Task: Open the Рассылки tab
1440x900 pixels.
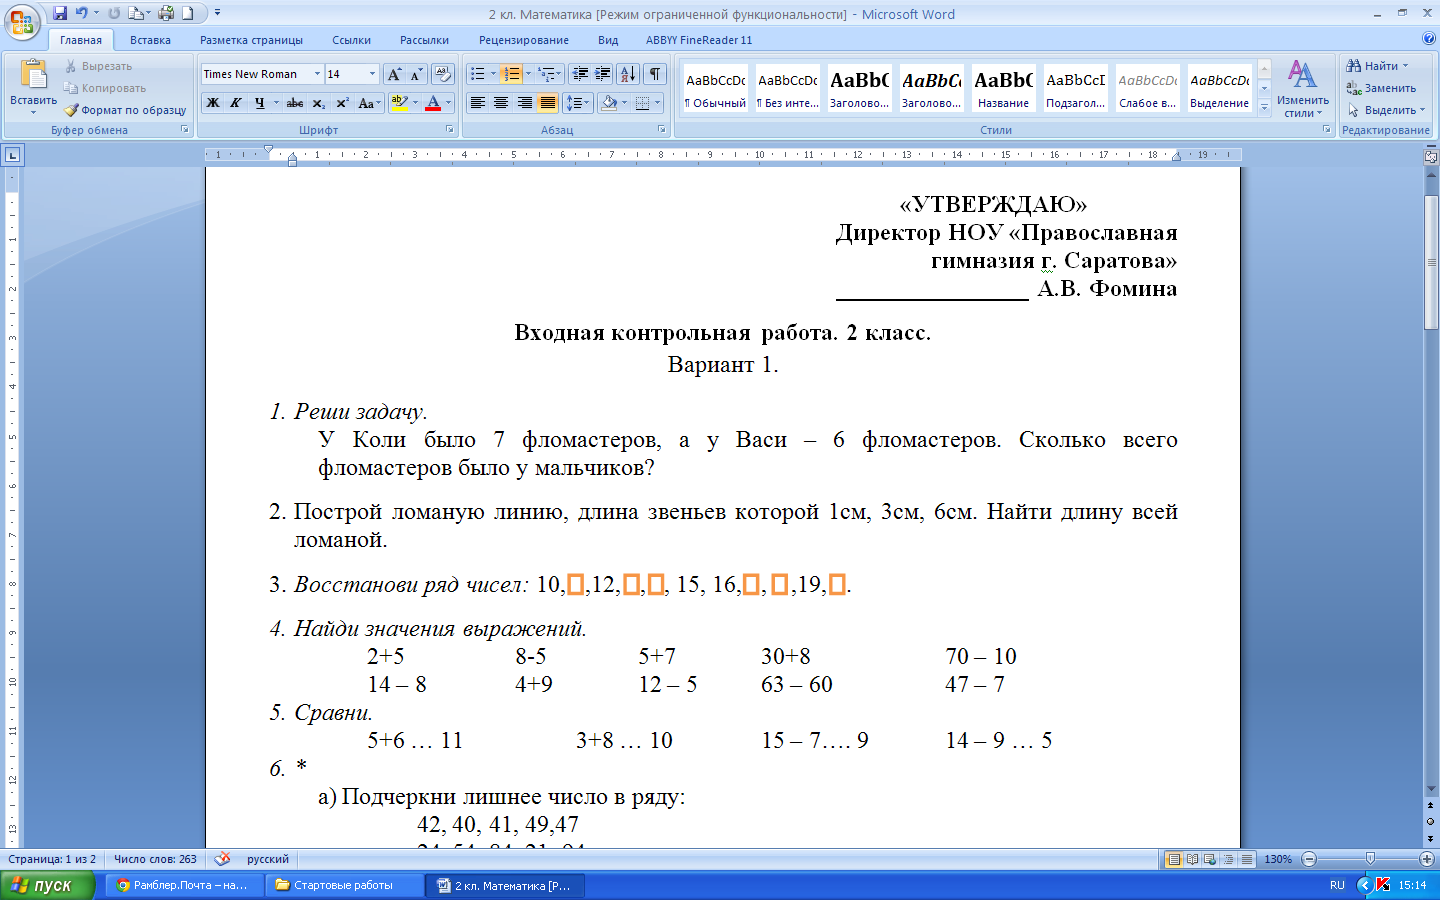Action: (424, 40)
